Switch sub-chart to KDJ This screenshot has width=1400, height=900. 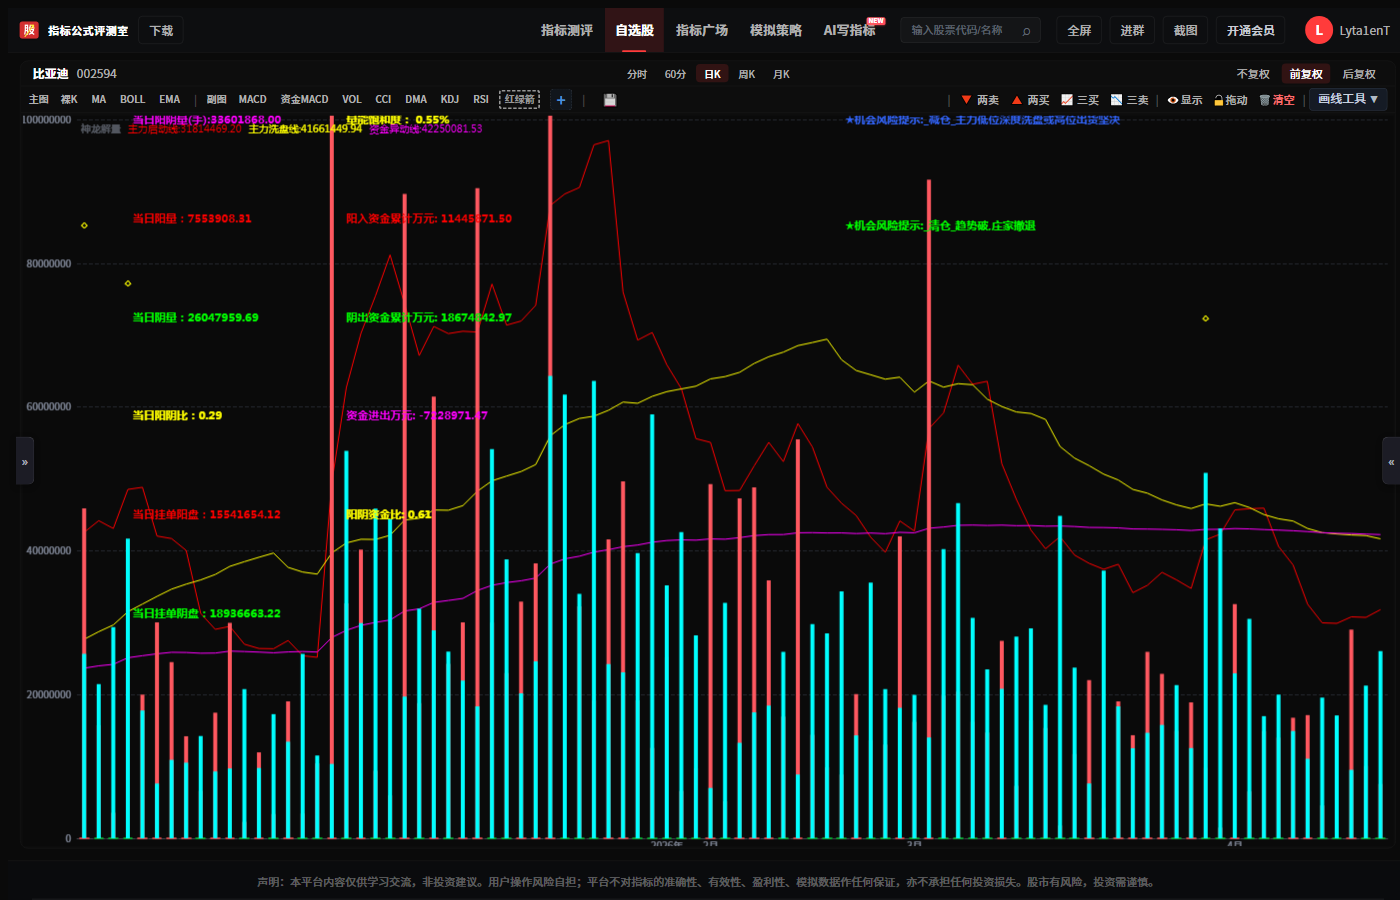click(450, 100)
